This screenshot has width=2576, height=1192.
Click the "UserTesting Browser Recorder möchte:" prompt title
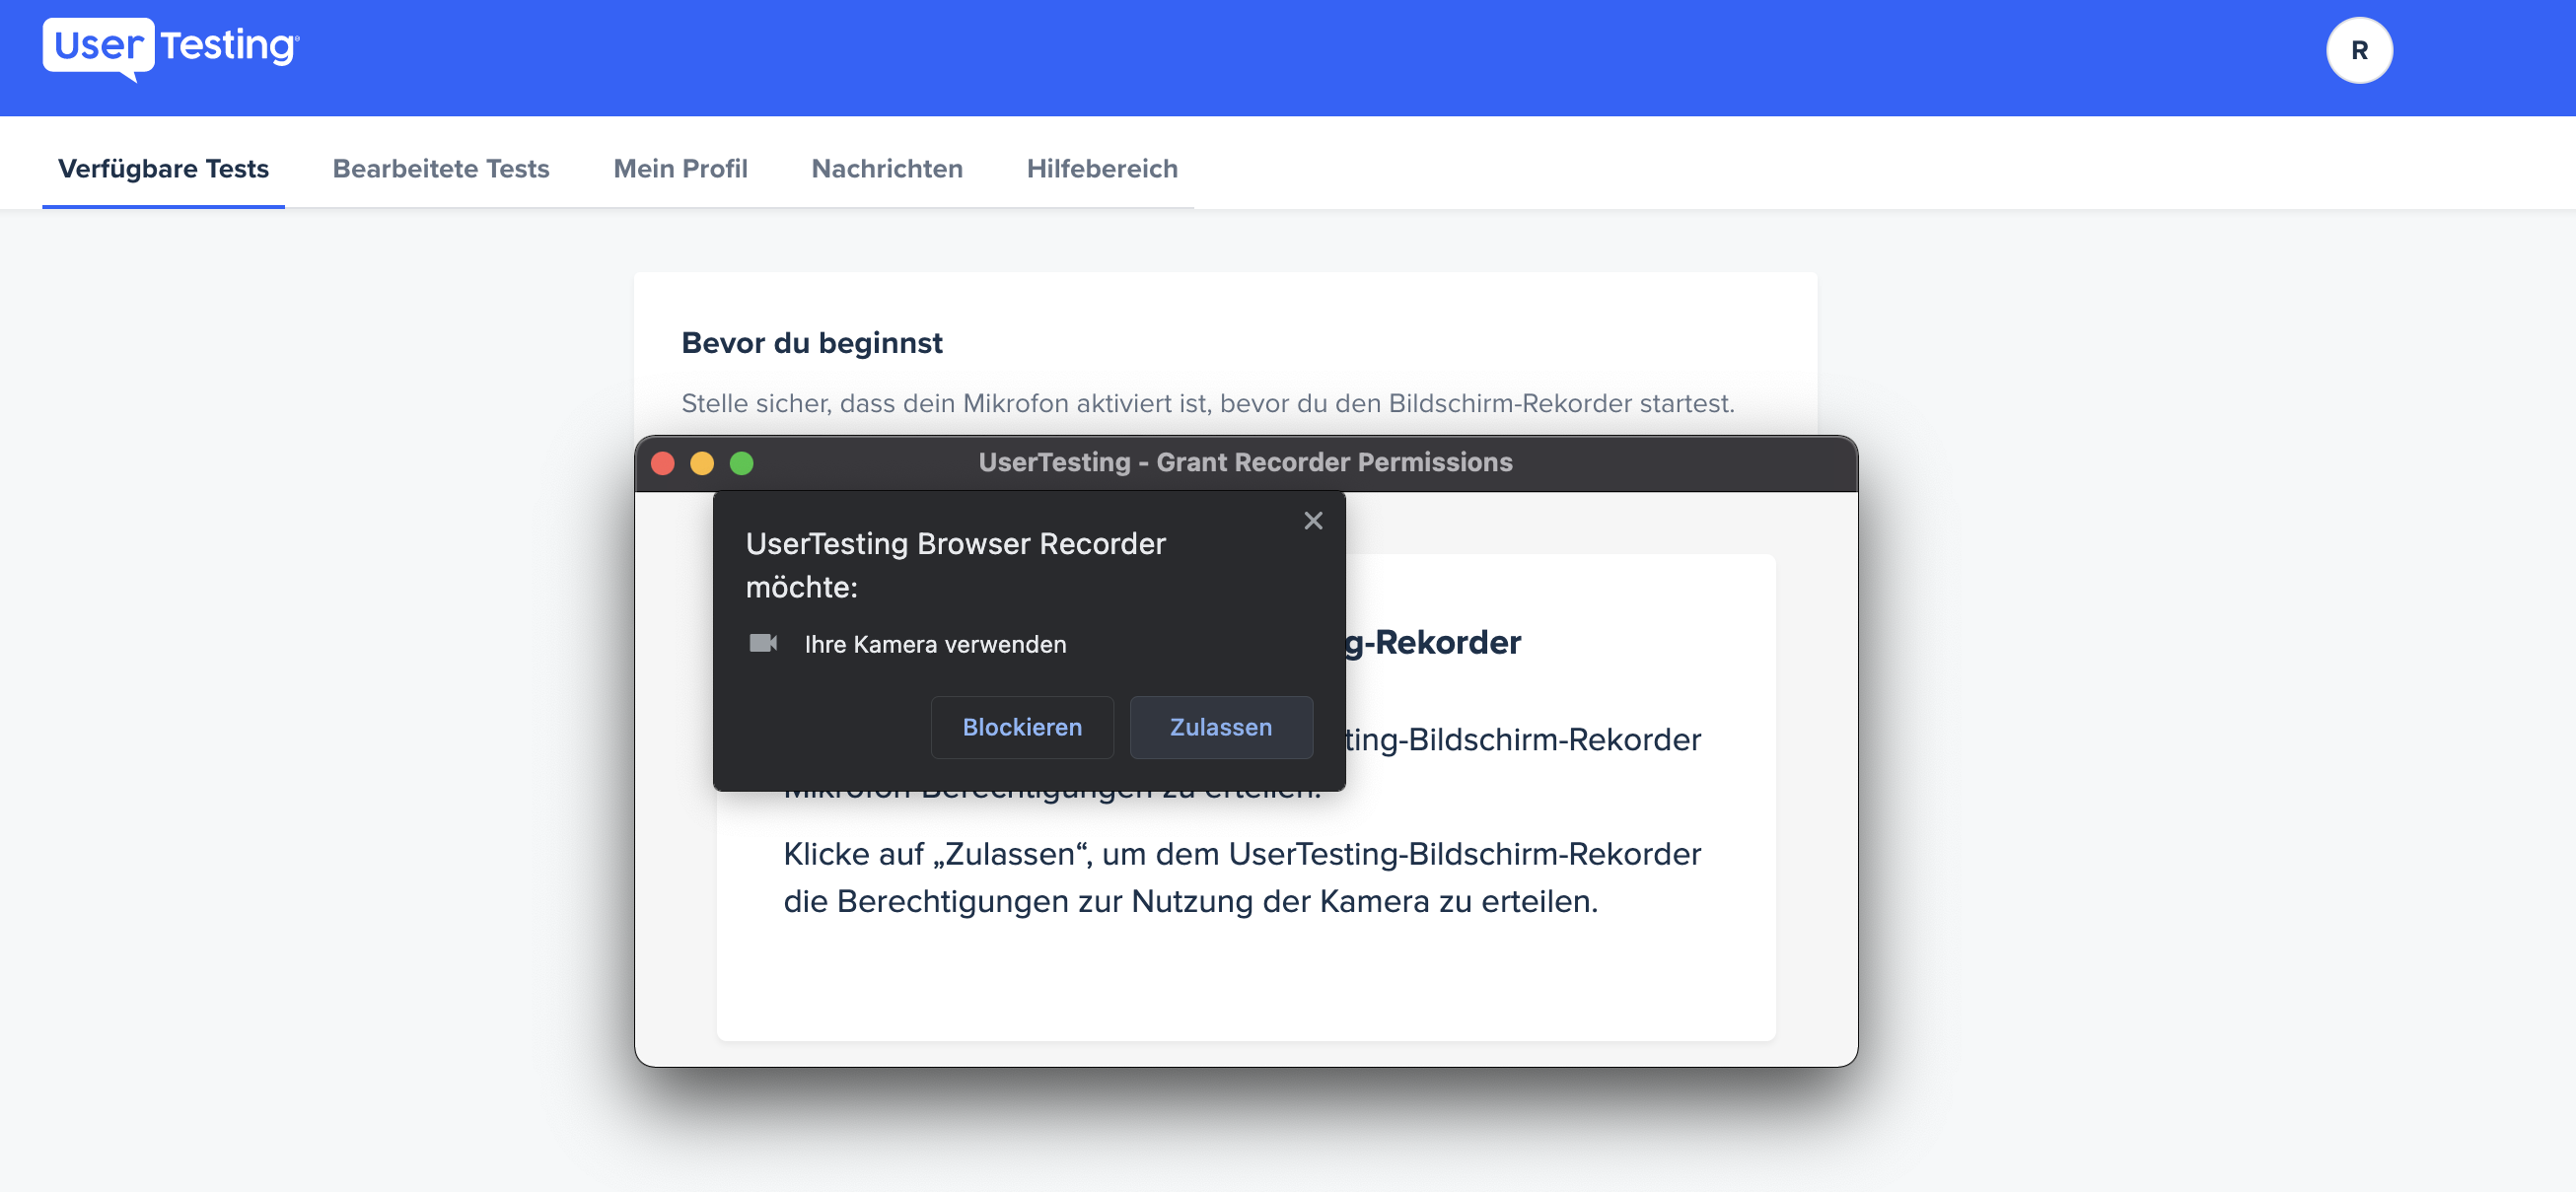955,565
